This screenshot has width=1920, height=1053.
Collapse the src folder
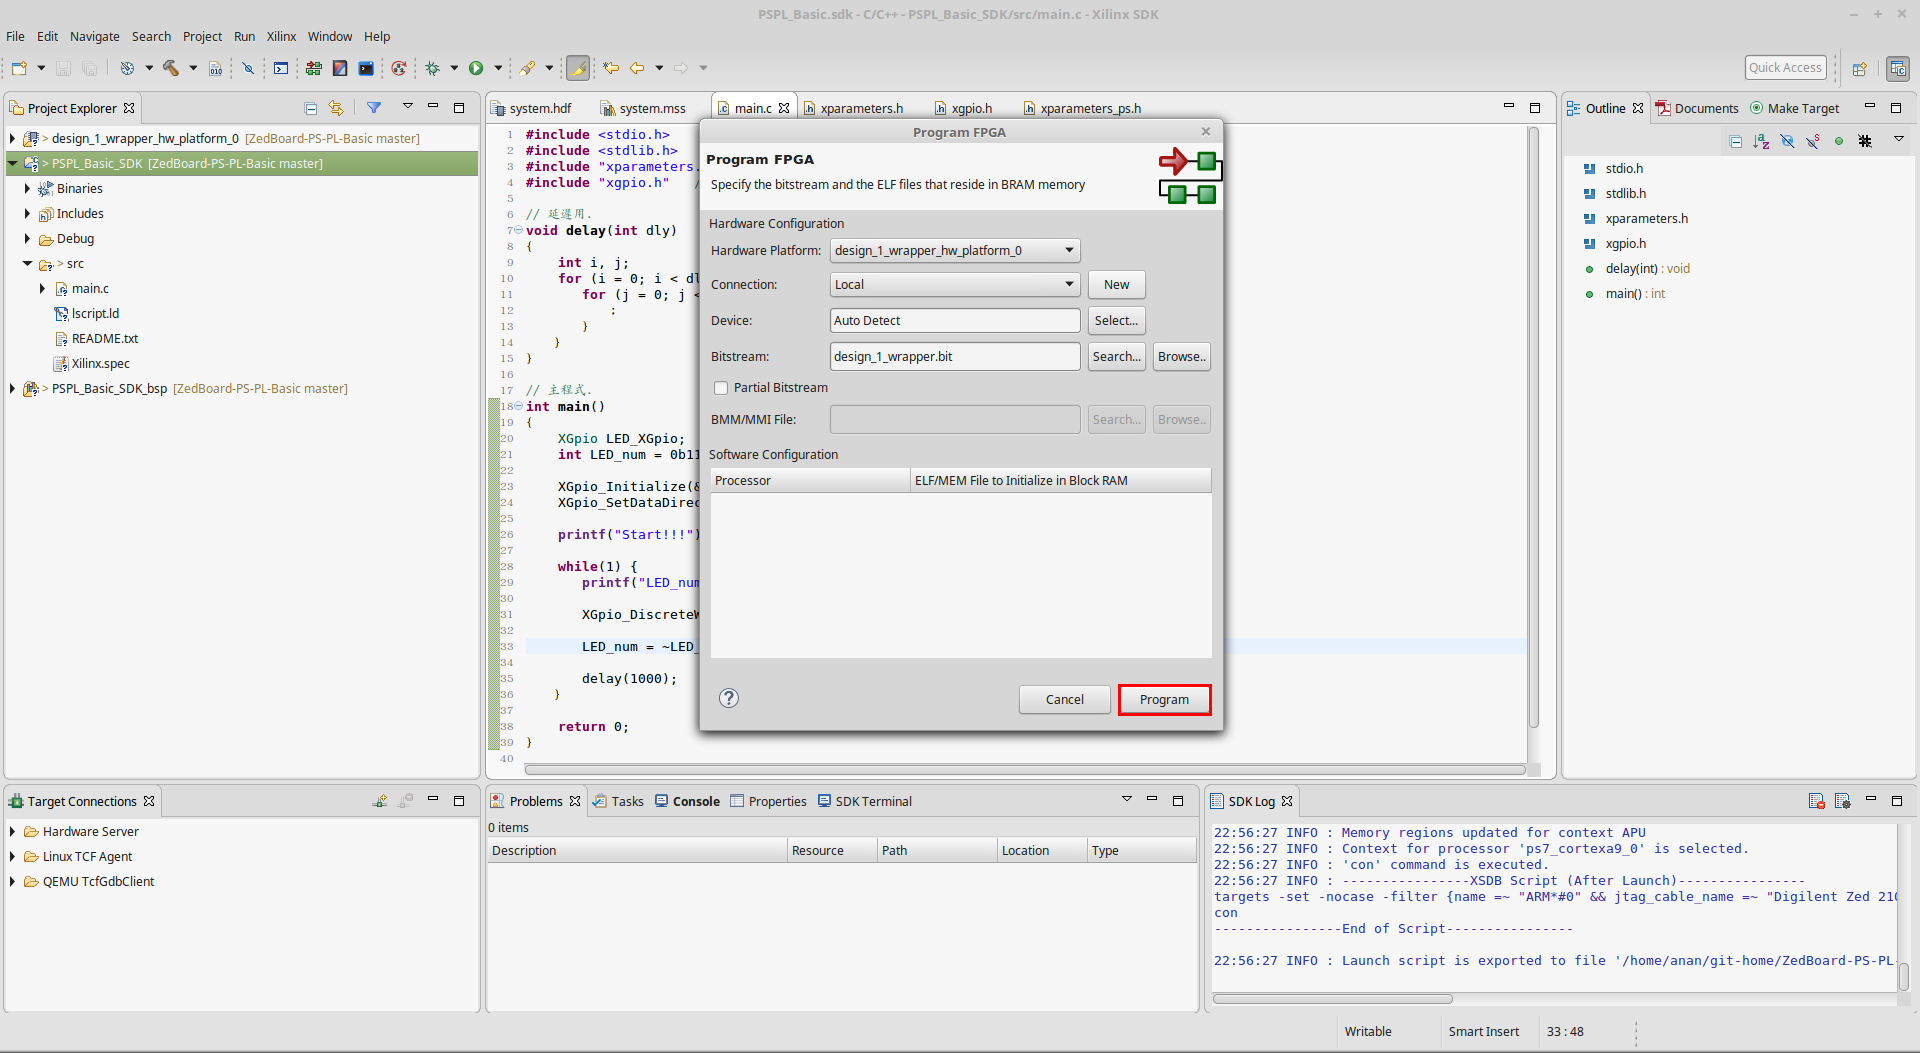[x=27, y=263]
